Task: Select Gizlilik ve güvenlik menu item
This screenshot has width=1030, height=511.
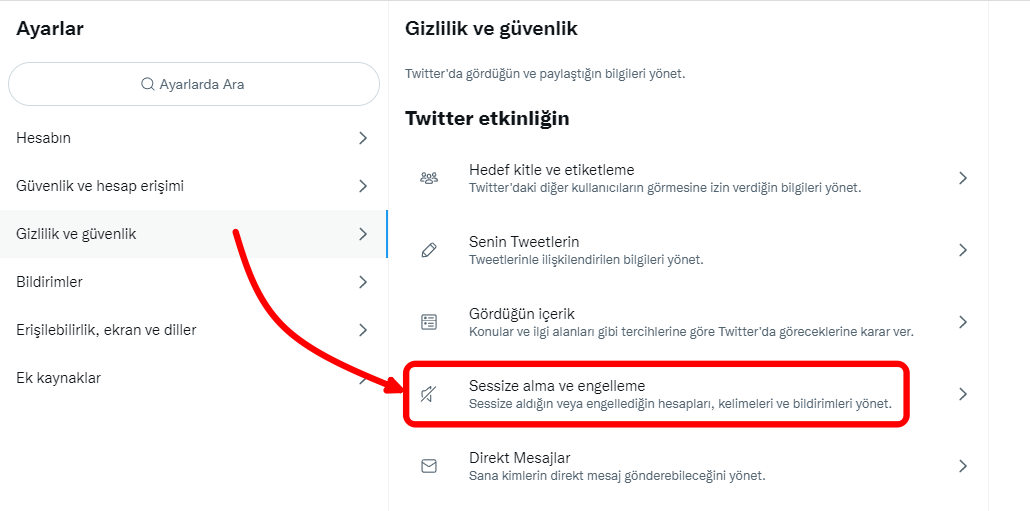Action: [x=77, y=234]
